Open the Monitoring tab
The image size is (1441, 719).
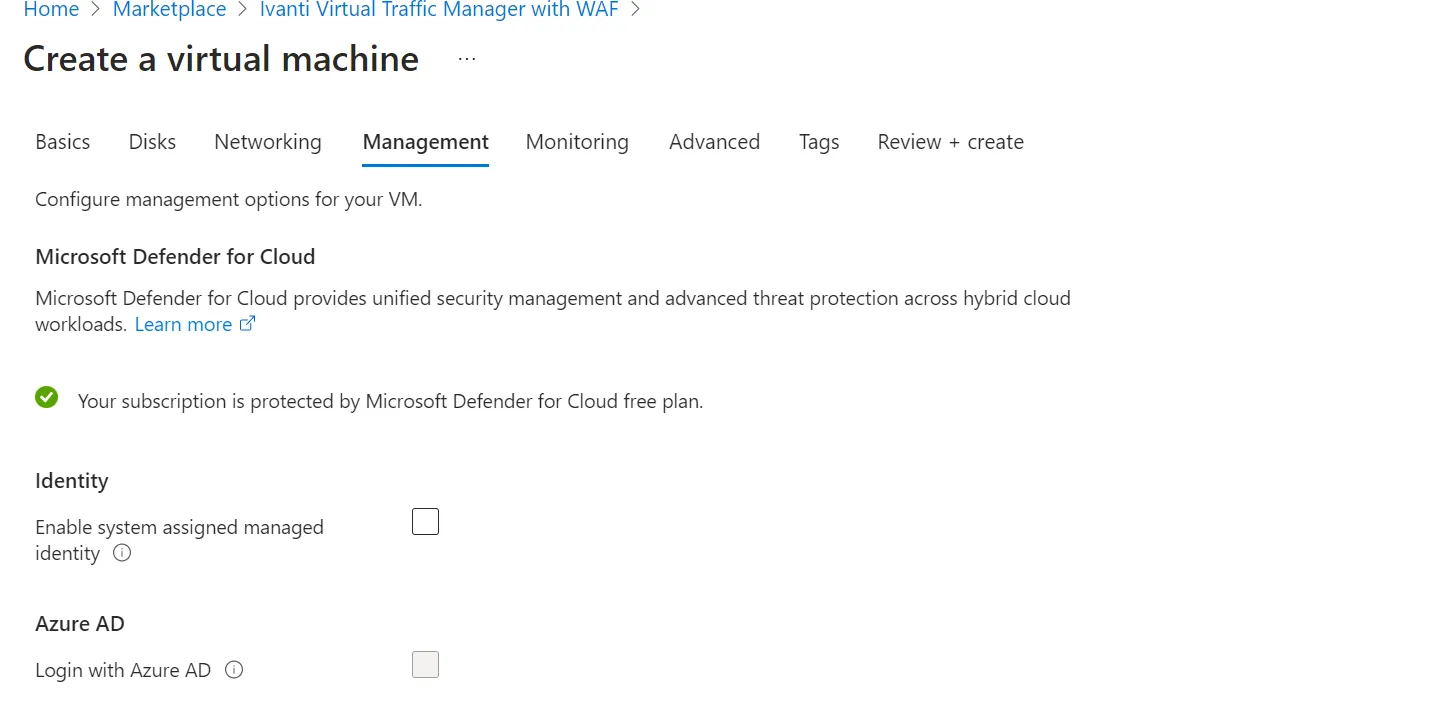point(577,142)
